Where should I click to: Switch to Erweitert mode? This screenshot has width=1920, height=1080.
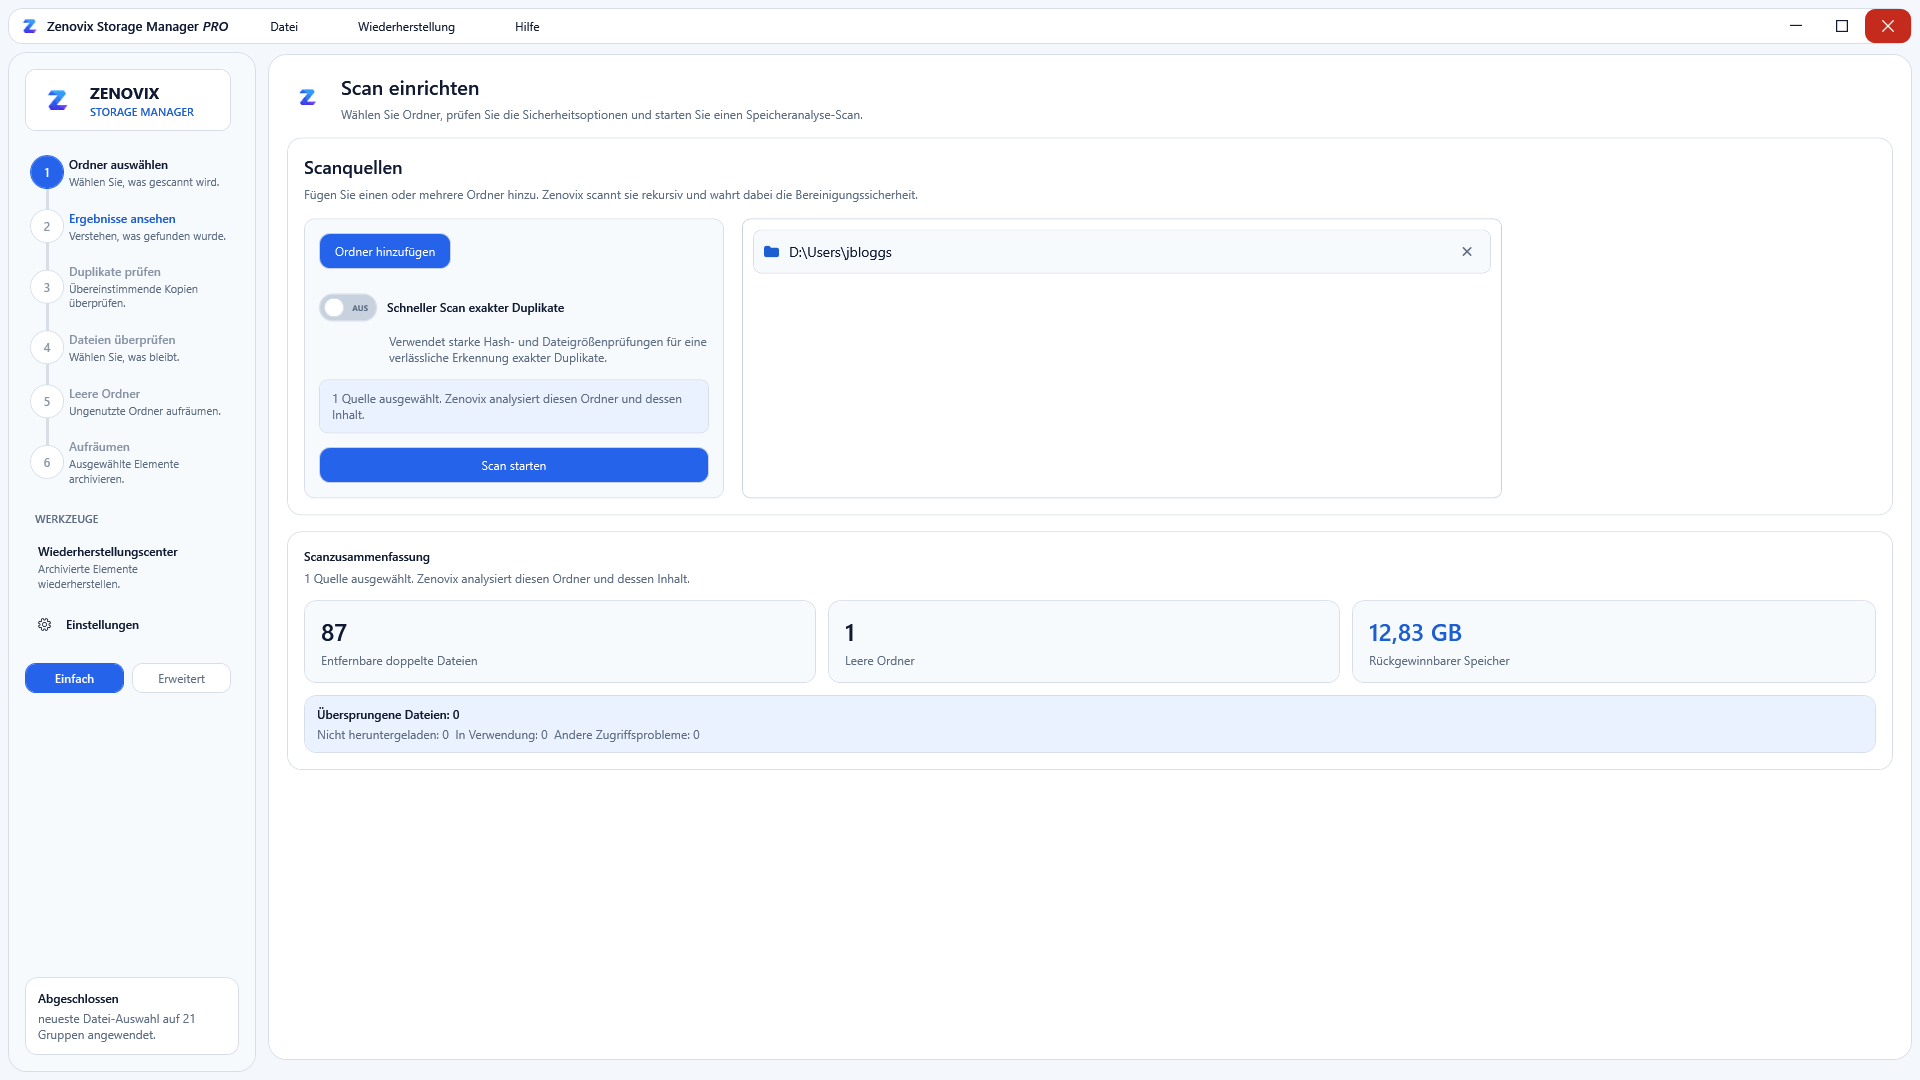[181, 679]
